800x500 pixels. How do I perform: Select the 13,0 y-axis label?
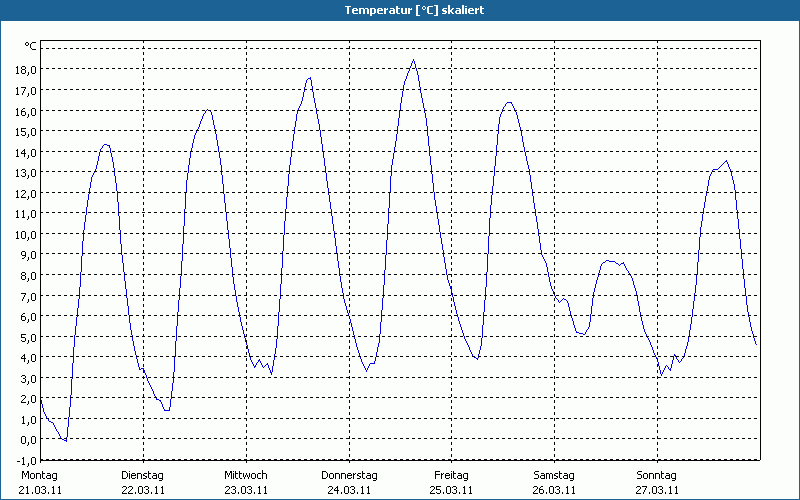point(26,173)
